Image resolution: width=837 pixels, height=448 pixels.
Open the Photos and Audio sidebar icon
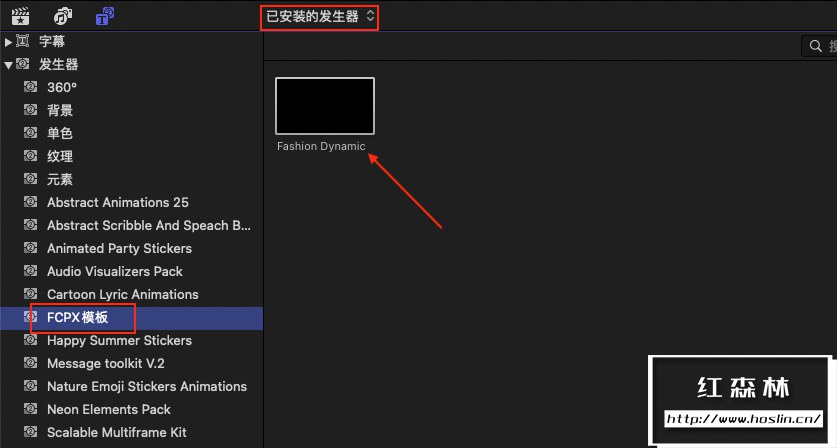pos(63,17)
